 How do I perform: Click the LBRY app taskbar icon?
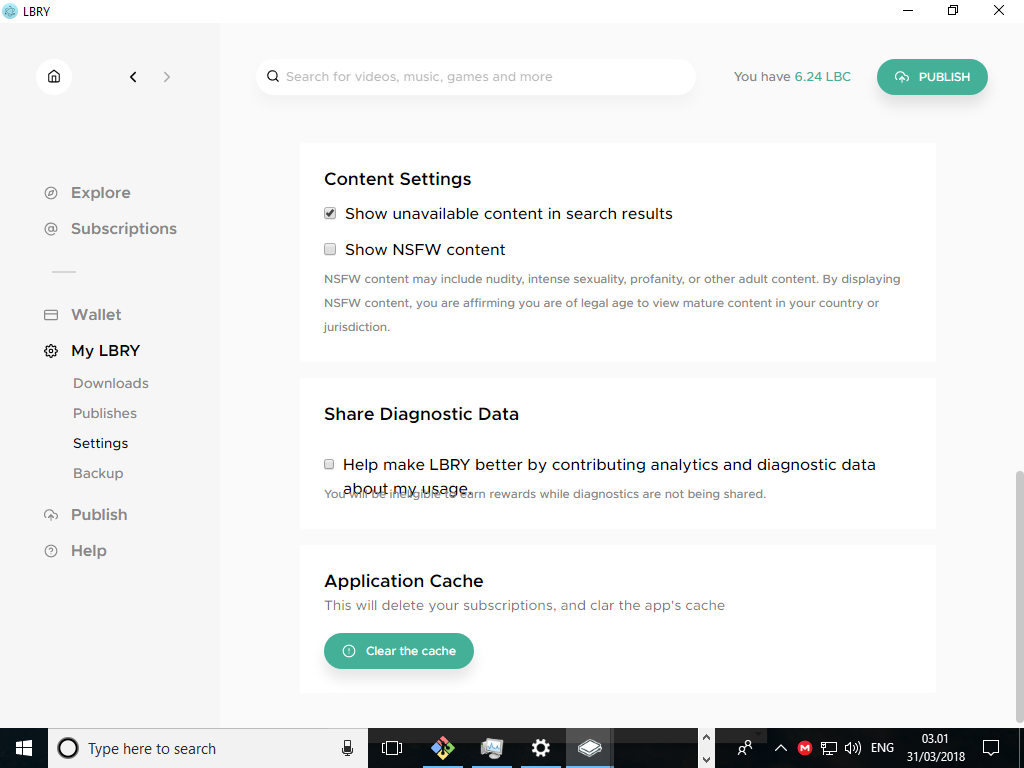[x=589, y=748]
